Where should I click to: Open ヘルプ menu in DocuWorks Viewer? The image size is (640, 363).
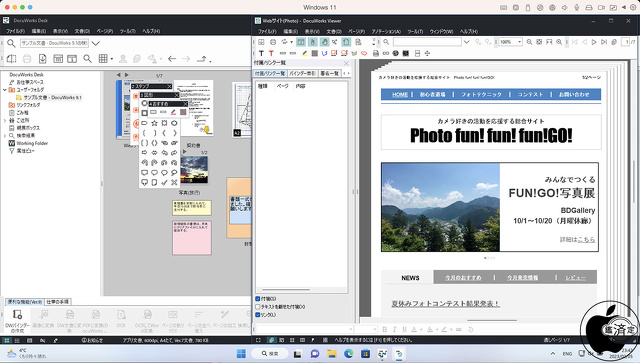(x=469, y=31)
